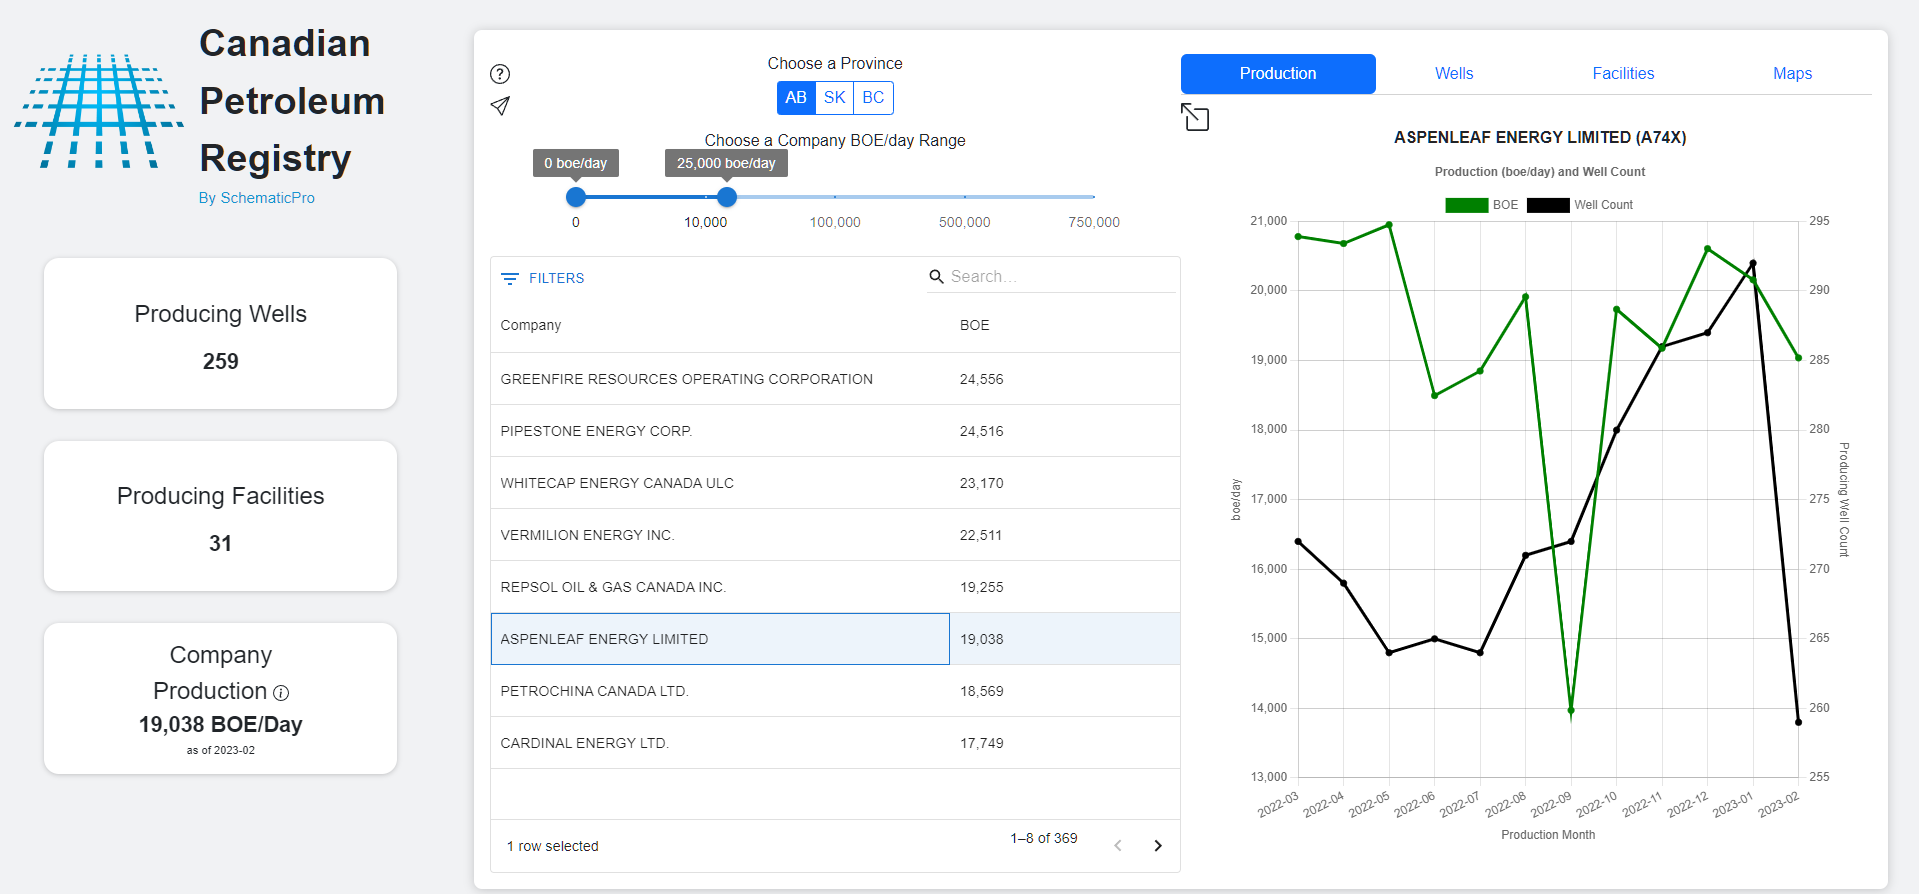Open the By SchematicPro link

[257, 198]
